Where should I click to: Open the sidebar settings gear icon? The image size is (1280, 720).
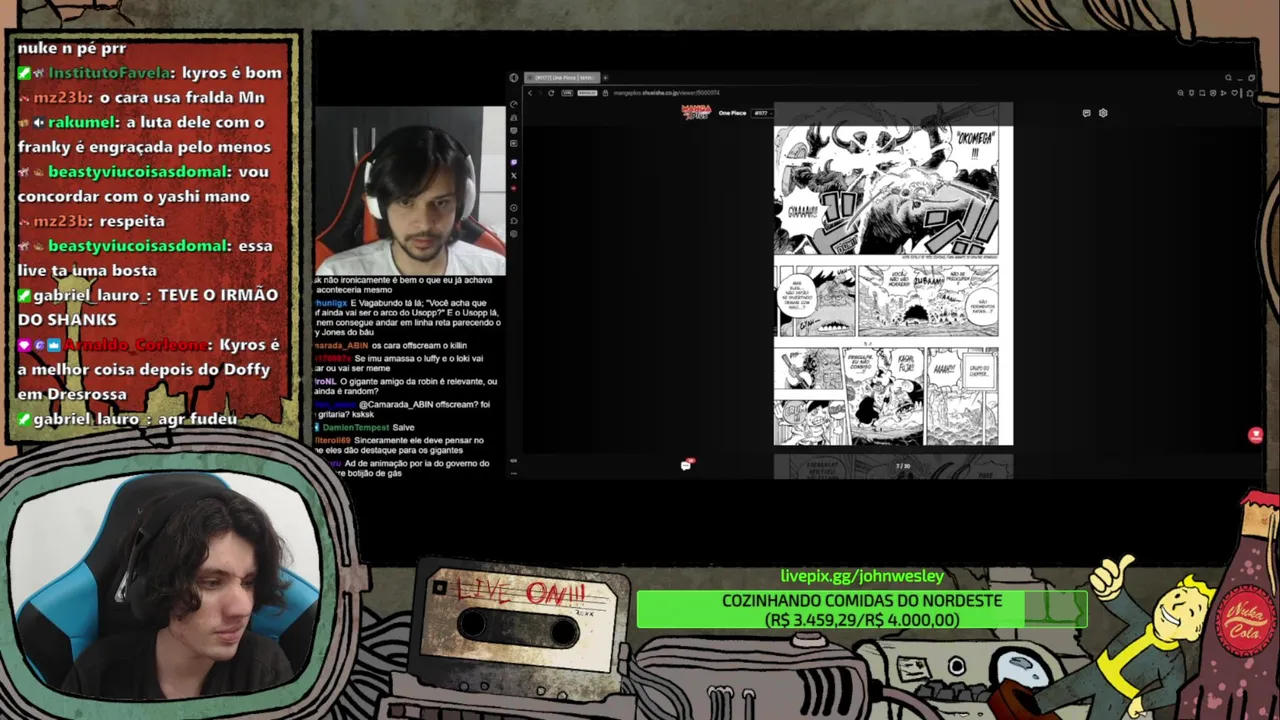click(x=514, y=233)
